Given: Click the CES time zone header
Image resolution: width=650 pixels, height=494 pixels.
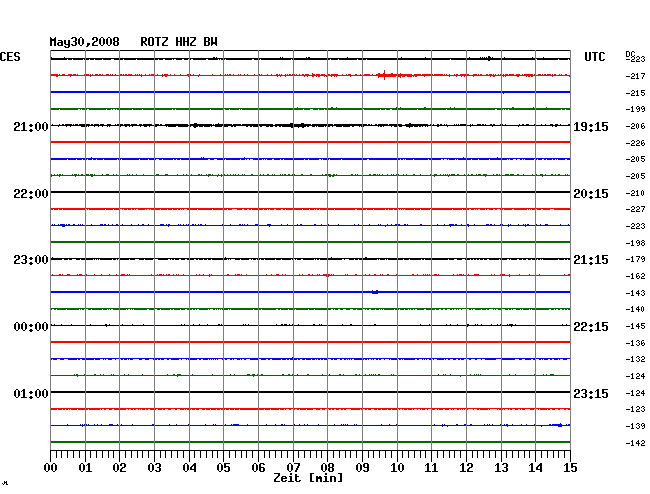Looking at the screenshot, I should 10,57.
